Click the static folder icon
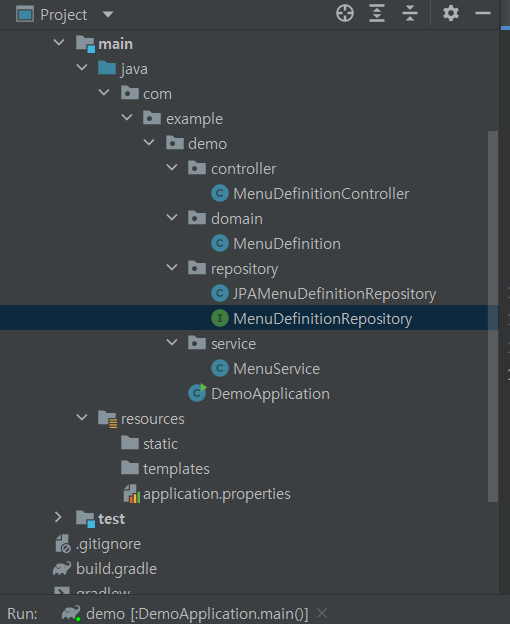The height and width of the screenshot is (624, 510). pos(130,443)
